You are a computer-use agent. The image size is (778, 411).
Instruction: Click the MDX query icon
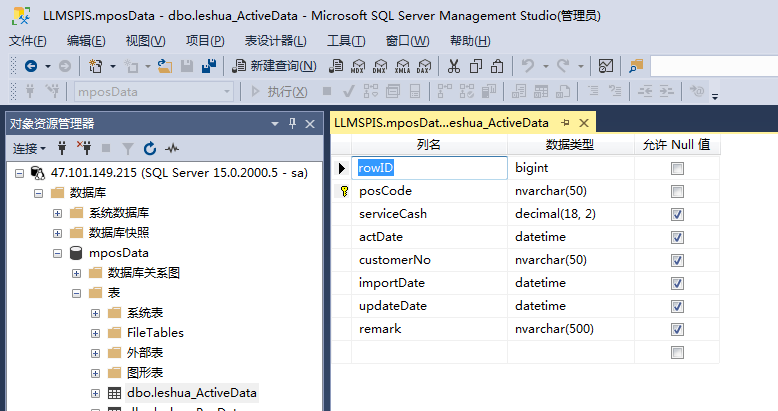358,66
